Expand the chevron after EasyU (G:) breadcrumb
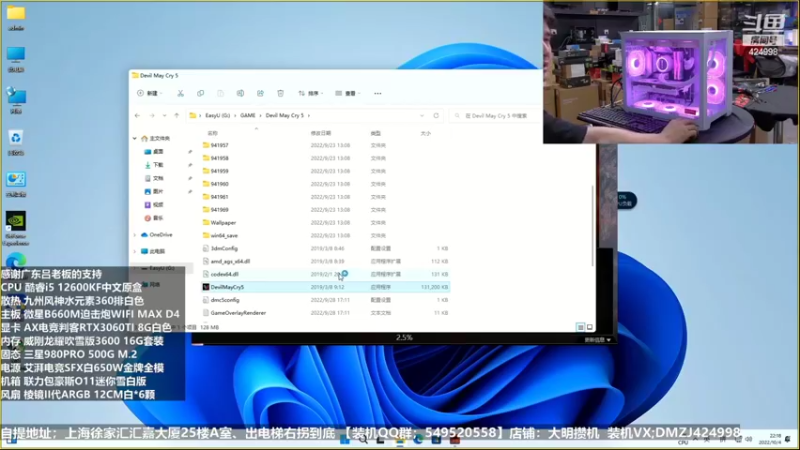The height and width of the screenshot is (450, 800). point(235,116)
